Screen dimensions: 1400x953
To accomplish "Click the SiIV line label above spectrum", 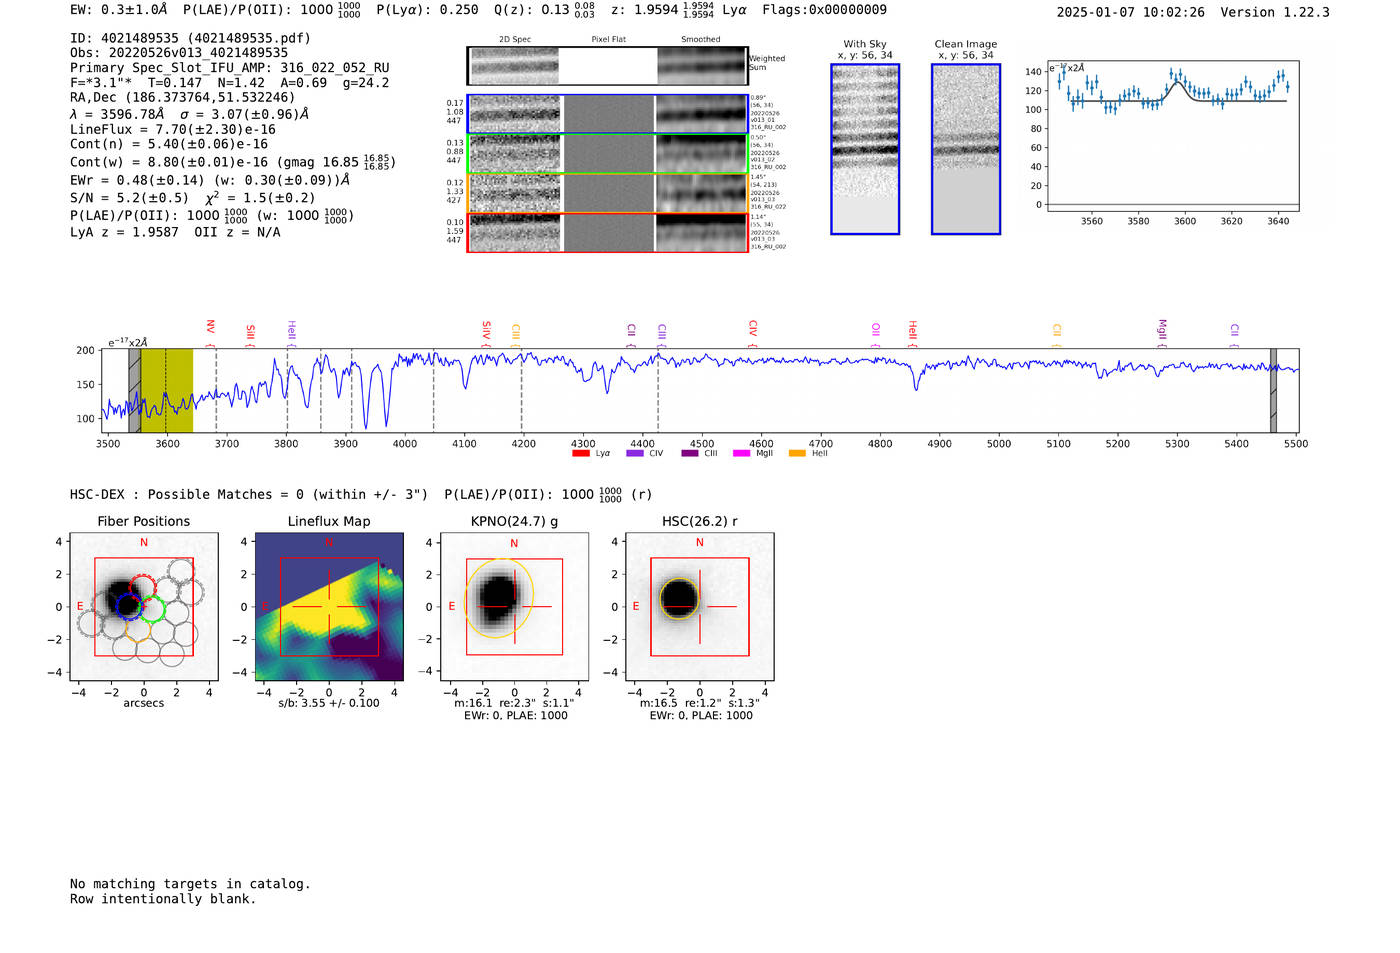I will (x=487, y=330).
